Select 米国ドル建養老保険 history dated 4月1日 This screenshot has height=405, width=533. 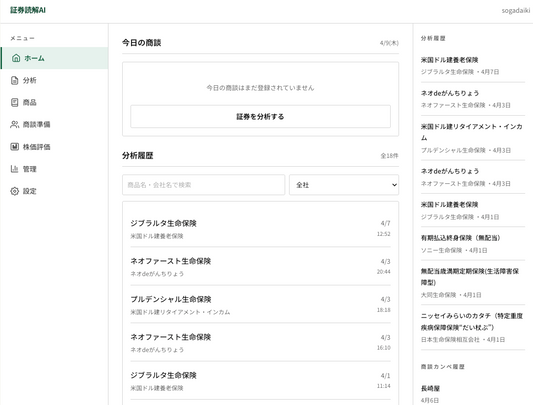[x=473, y=210]
